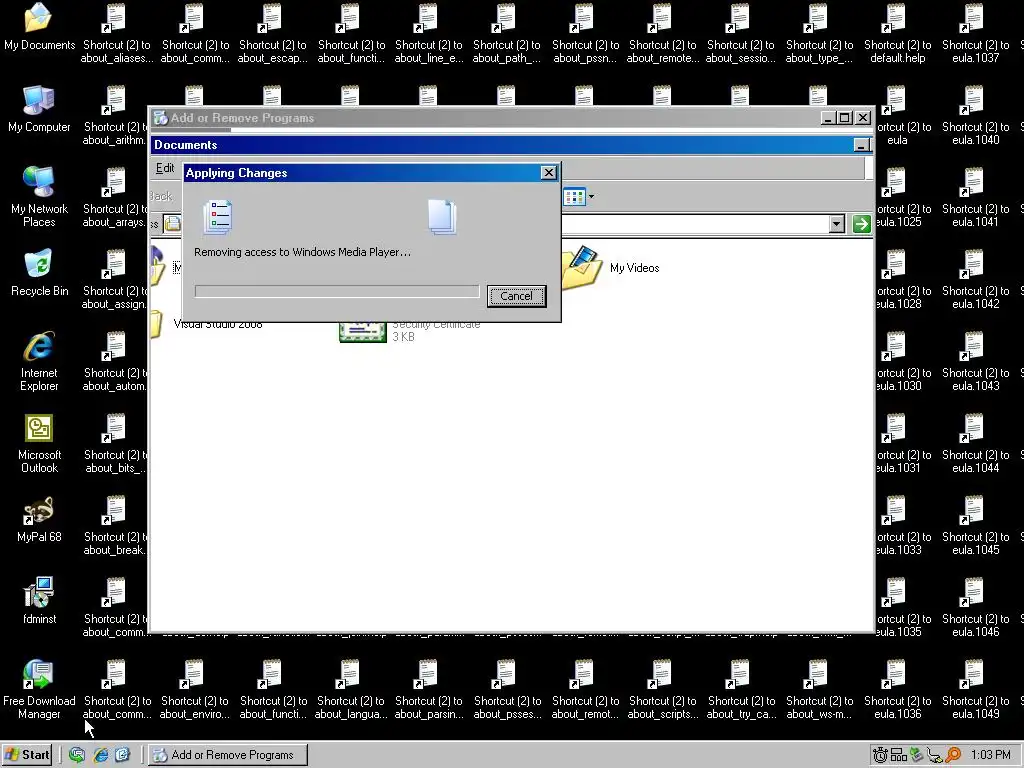Screen dimensions: 1024x768
Task: Select shortcut to about_assign
Action: click(114, 280)
